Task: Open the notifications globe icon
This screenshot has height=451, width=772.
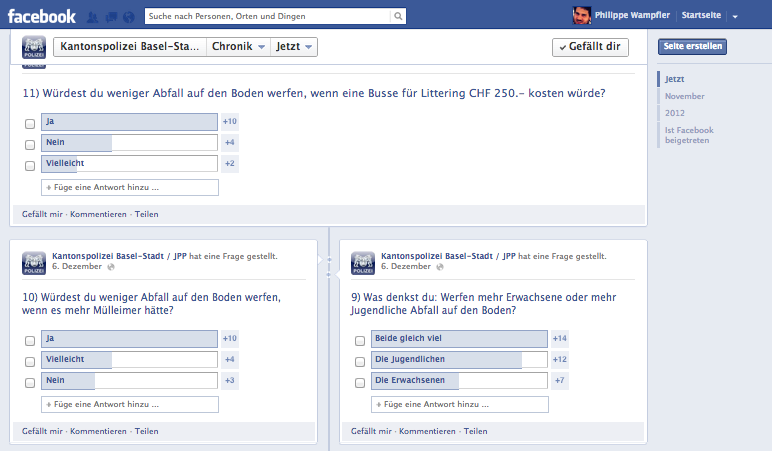Action: pos(128,17)
